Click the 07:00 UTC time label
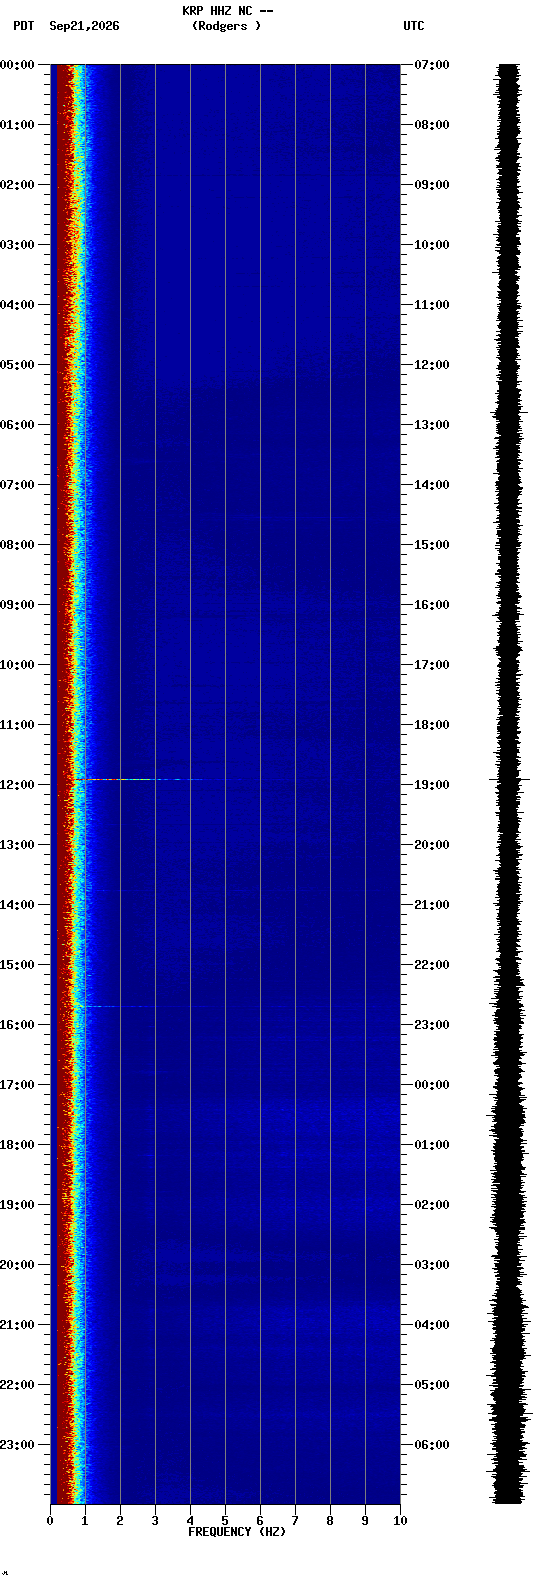The height and width of the screenshot is (1584, 552). (432, 65)
